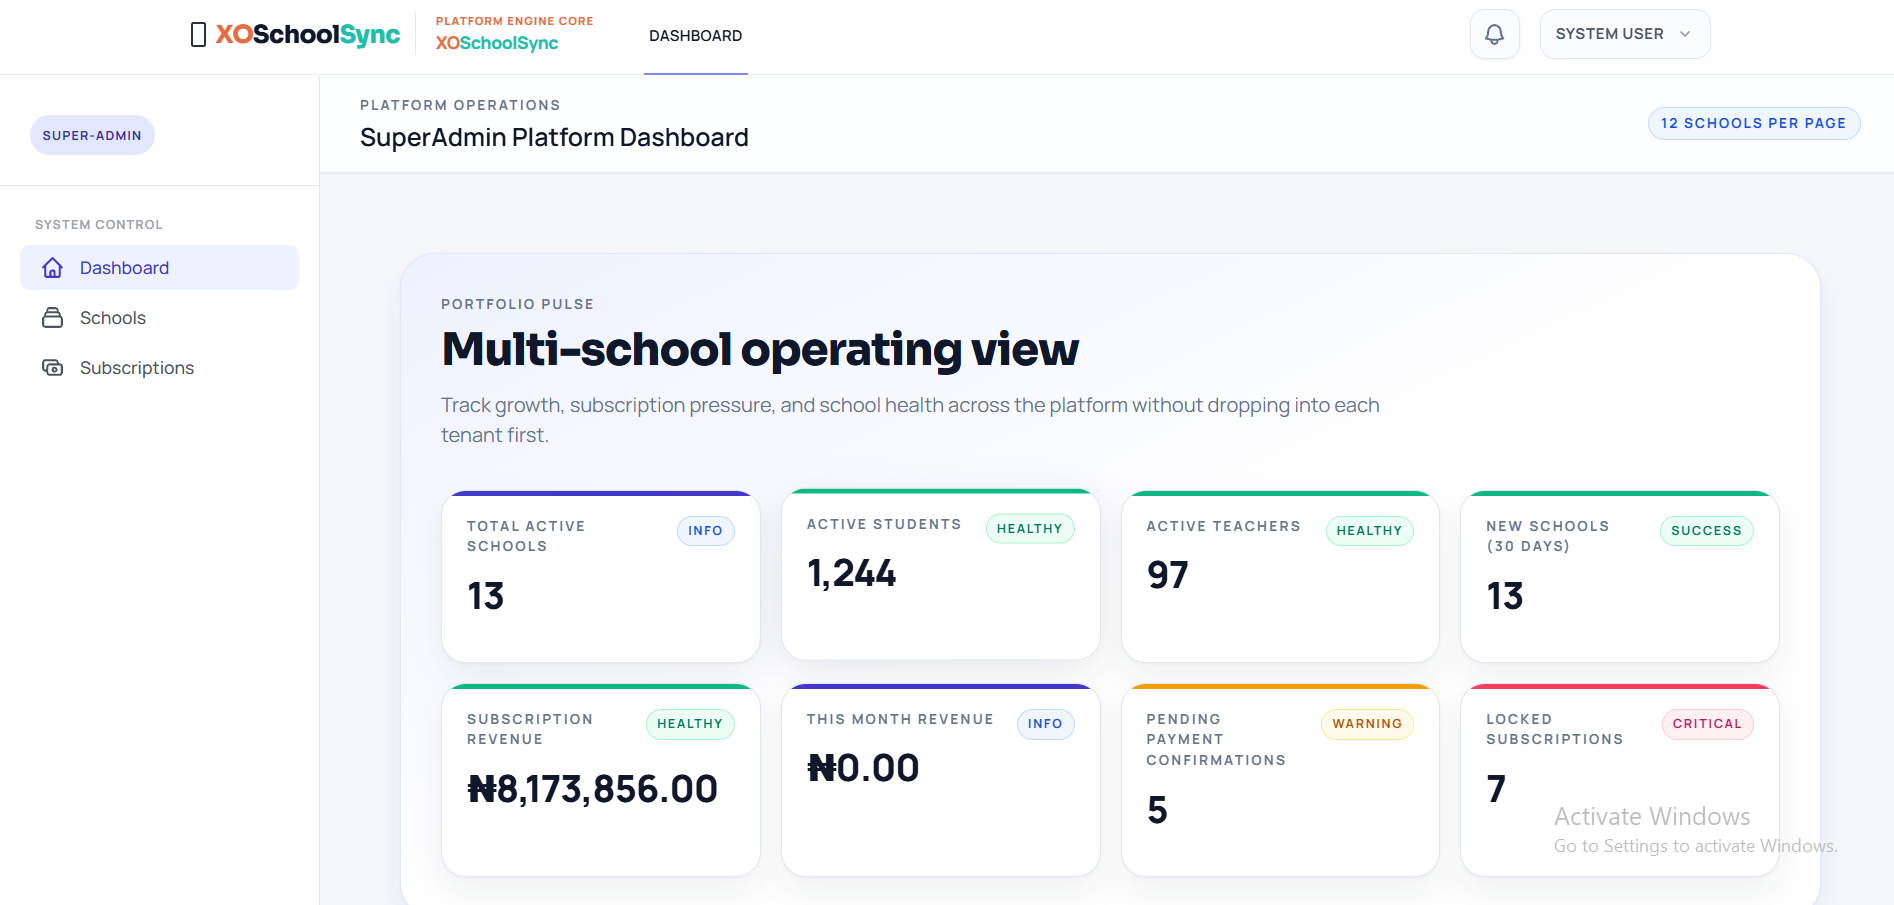The image size is (1894, 905).
Task: Click the Dashboard home icon in sidebar
Action: [53, 268]
